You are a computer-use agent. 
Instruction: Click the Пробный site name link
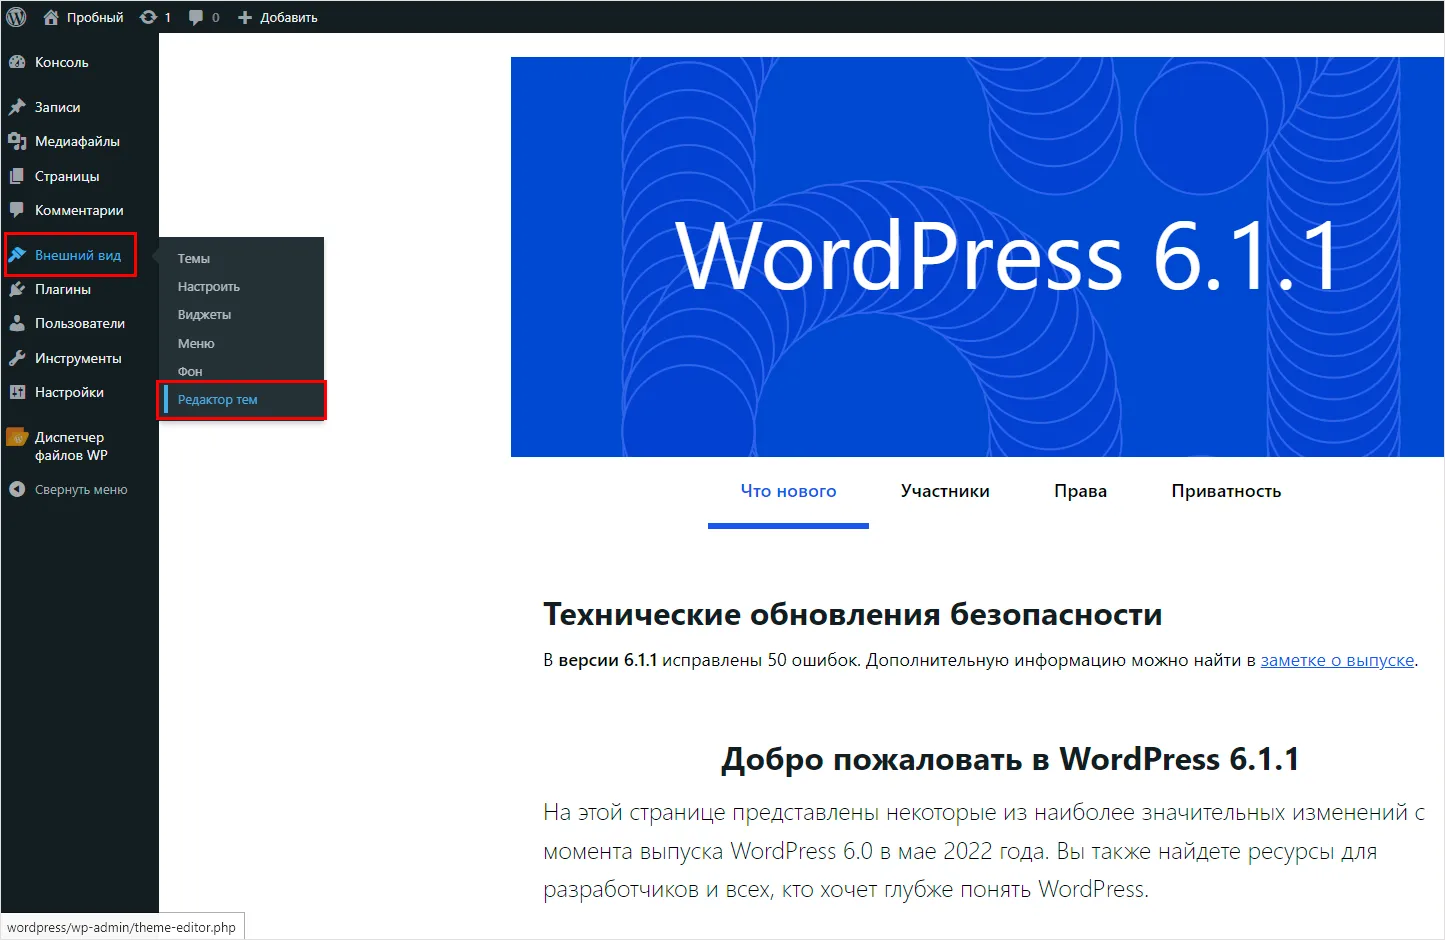pos(95,17)
